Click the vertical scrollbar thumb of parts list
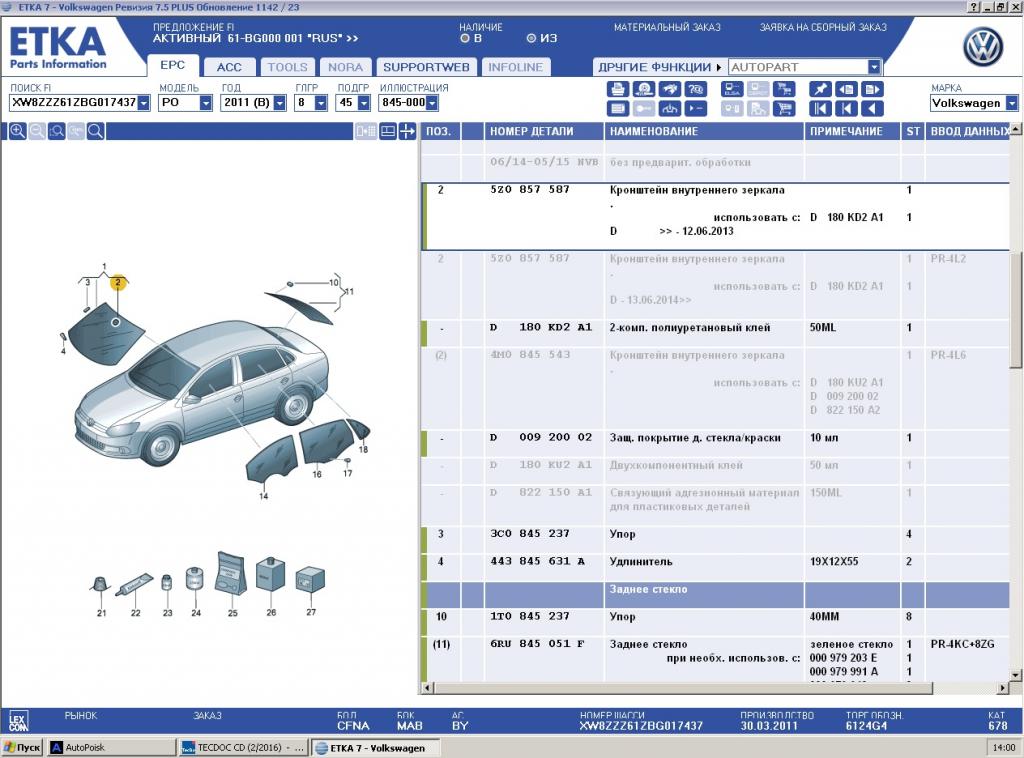The width and height of the screenshot is (1024, 758). click(x=1016, y=309)
